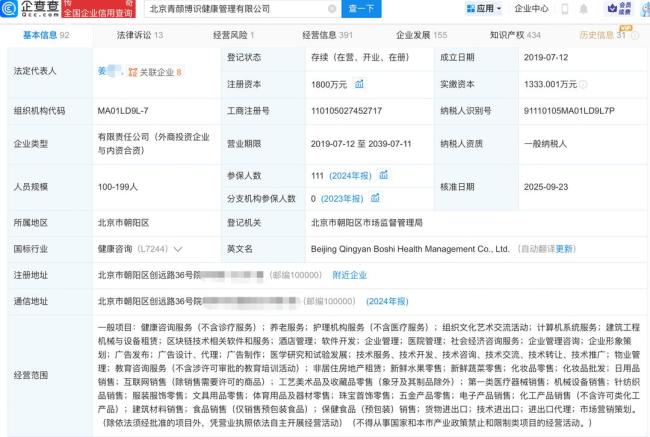Click the 所属地区 value 北京市朝阳区
The width and height of the screenshot is (650, 437).
pos(123,223)
